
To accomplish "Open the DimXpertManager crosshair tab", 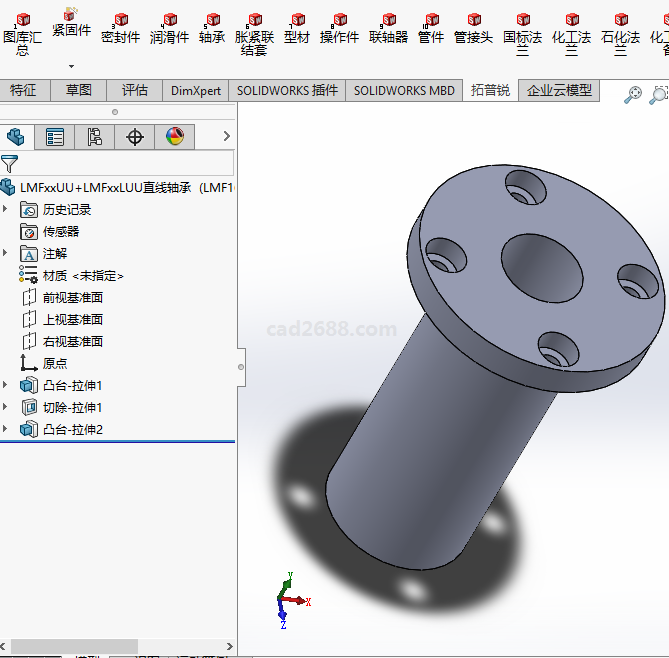I will coord(135,137).
